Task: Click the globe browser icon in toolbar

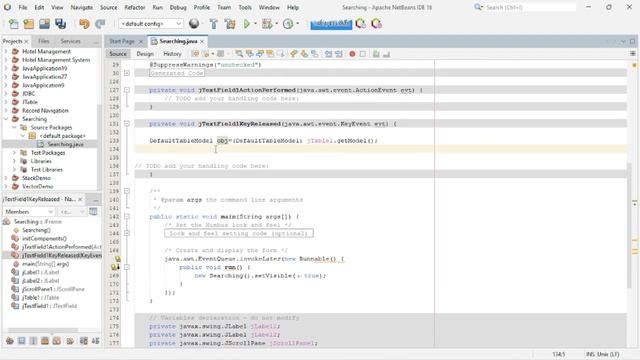Action: [194, 24]
